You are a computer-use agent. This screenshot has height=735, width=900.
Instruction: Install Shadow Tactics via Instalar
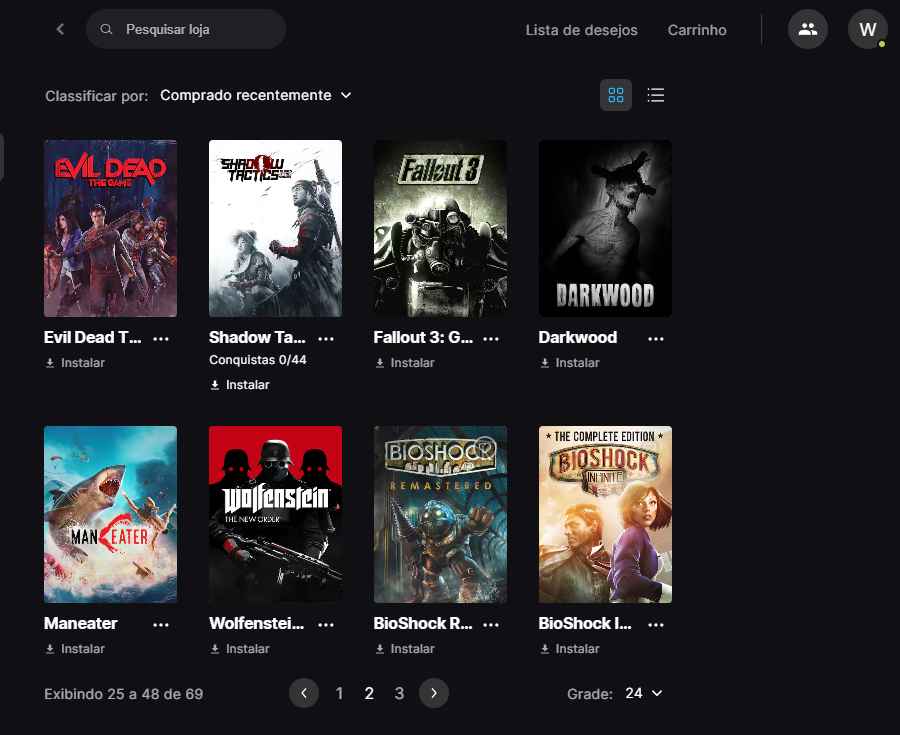click(240, 385)
